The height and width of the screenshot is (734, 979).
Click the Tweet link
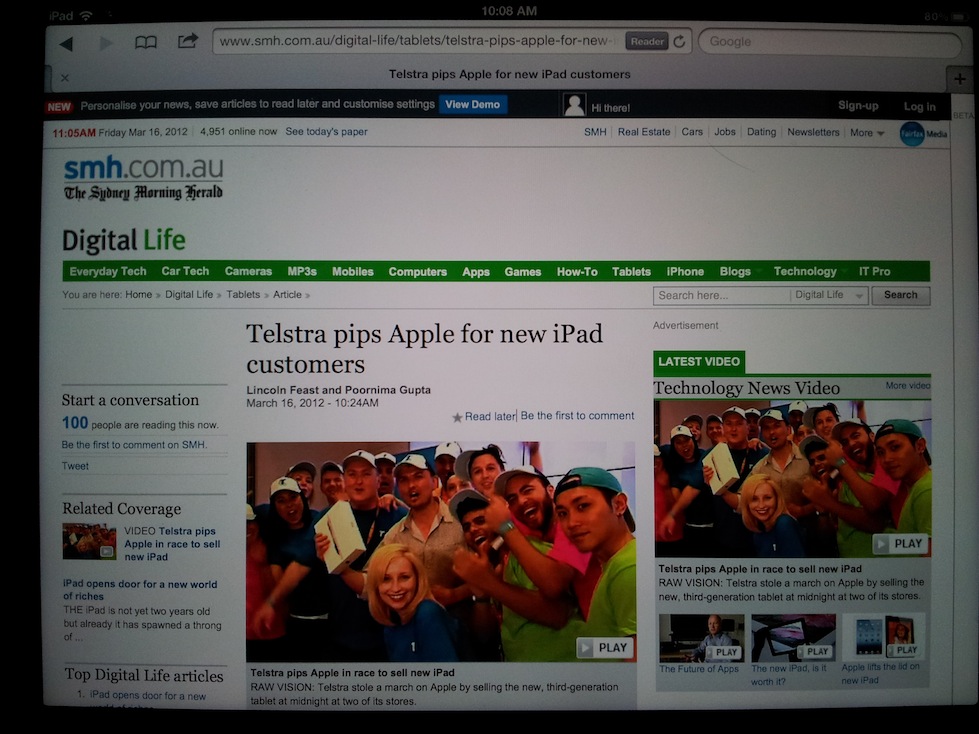coord(75,466)
